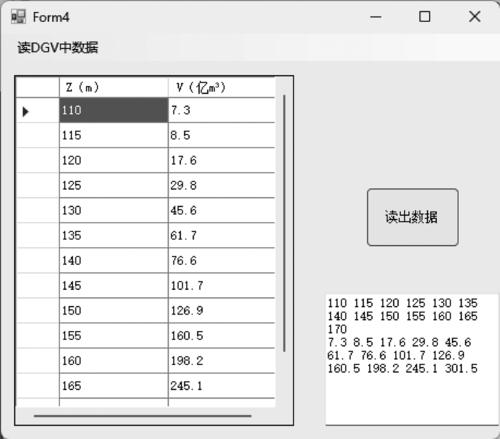Click the V (亿m³) column header
The image size is (500, 439).
click(222, 87)
